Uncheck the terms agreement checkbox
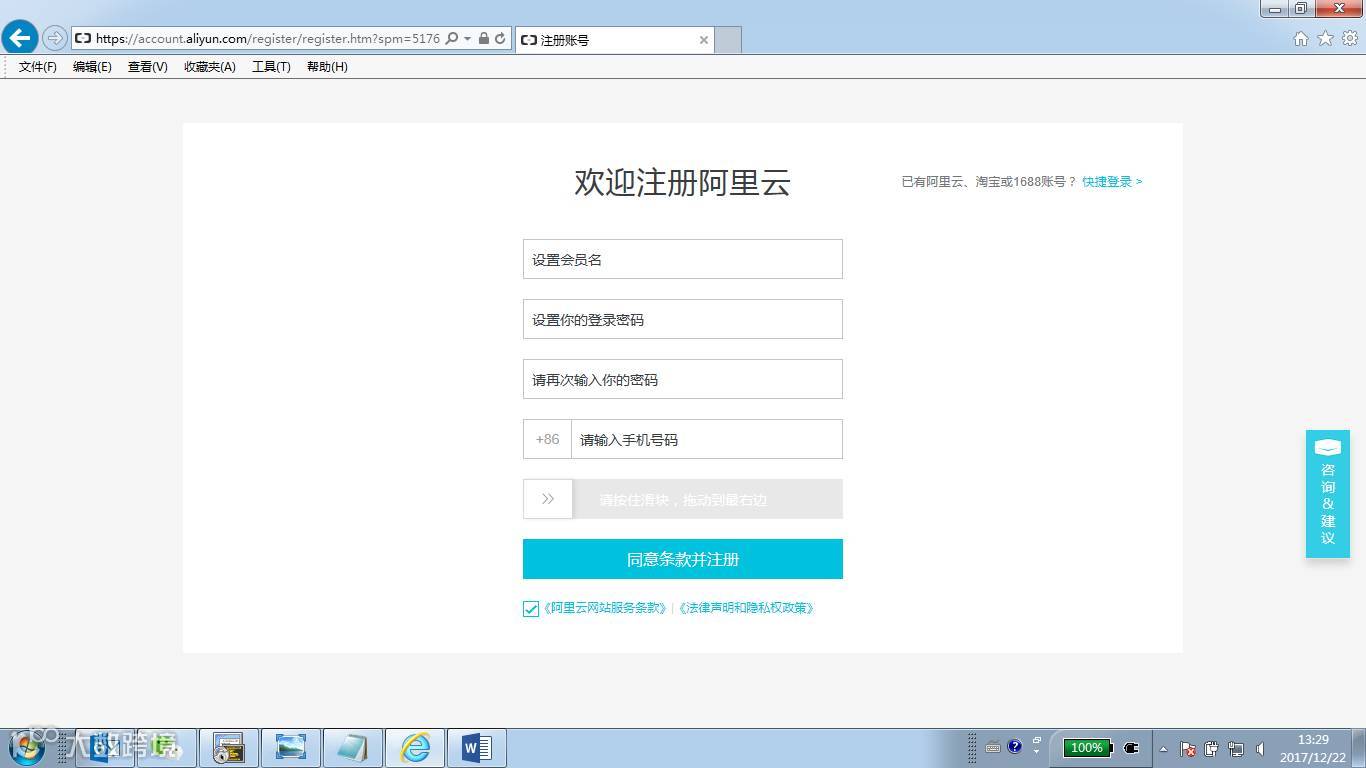Screen dimensions: 1366x768 coord(531,609)
